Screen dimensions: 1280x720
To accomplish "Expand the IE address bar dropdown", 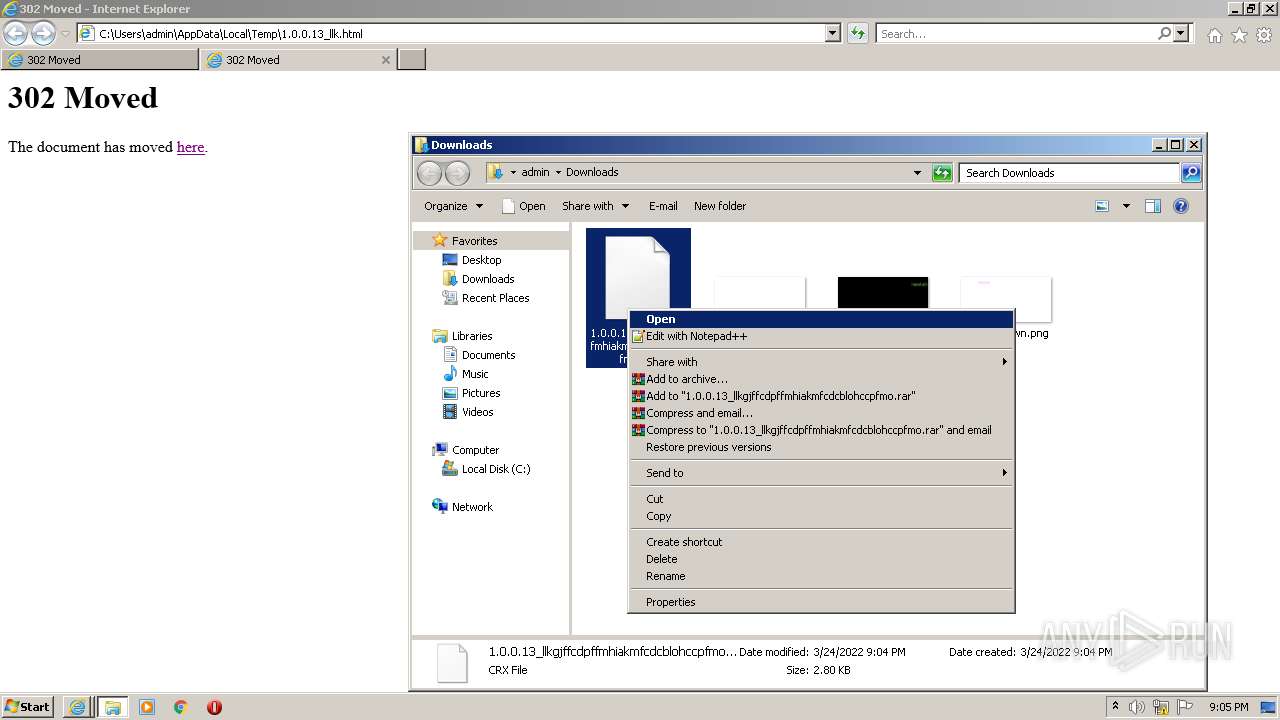I will pos(833,33).
